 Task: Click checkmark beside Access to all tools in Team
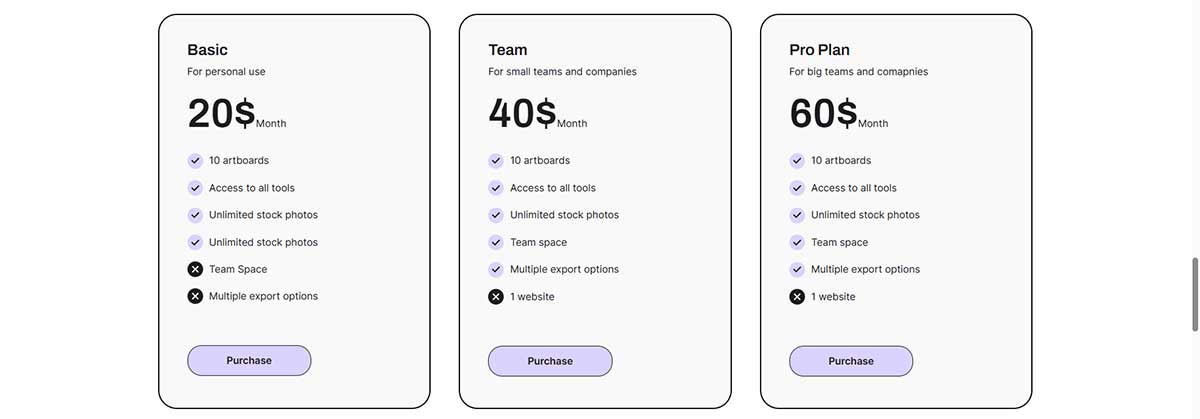click(496, 188)
